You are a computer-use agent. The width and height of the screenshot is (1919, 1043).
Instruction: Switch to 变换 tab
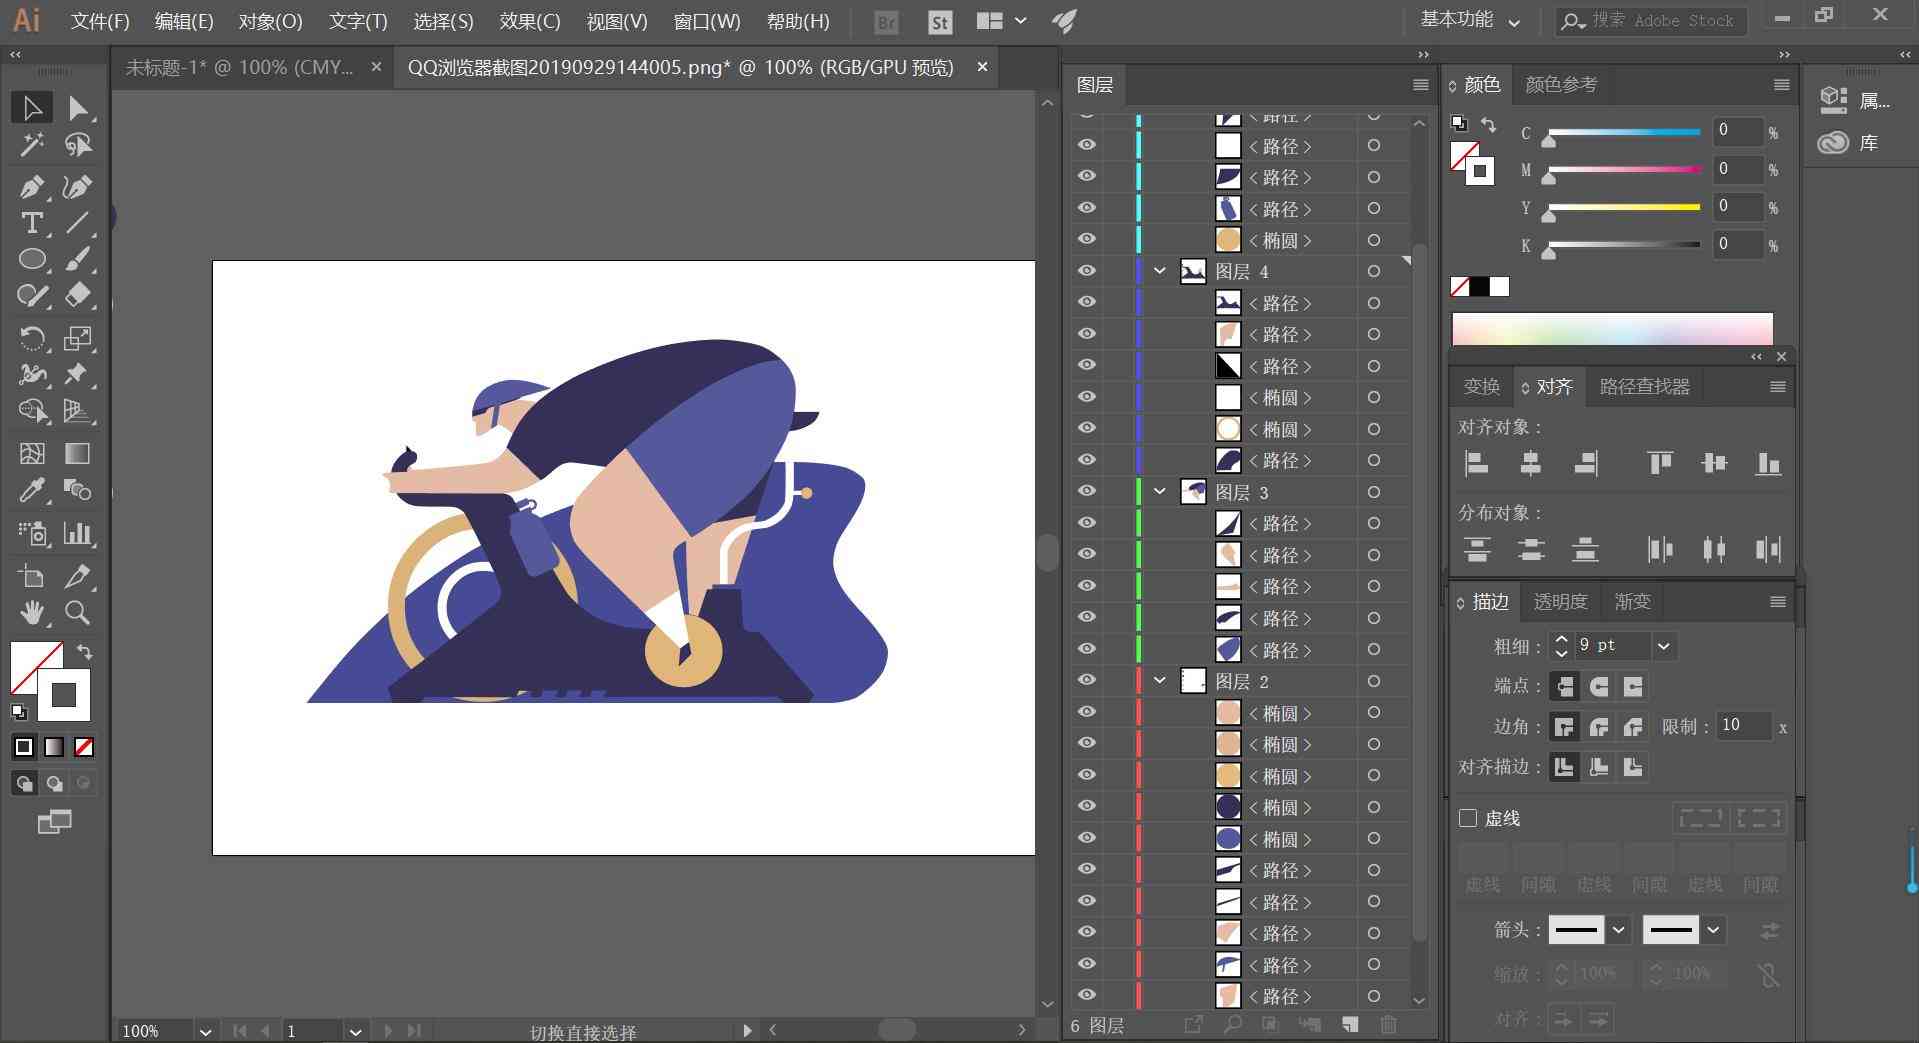pos(1481,387)
